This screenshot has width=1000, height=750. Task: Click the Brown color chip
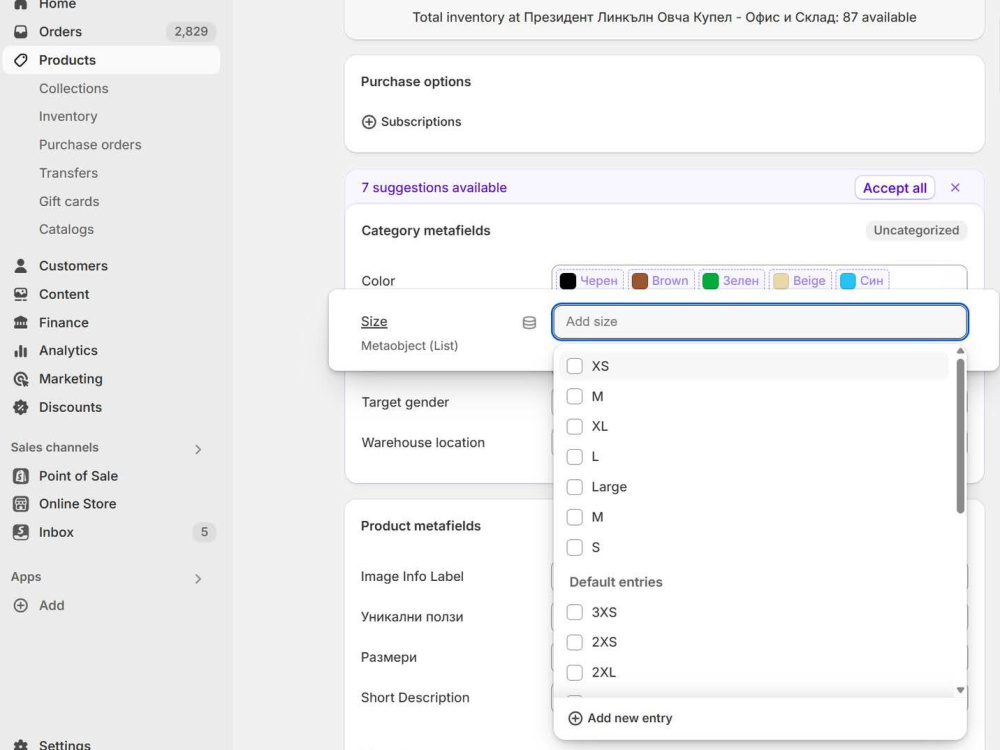click(661, 281)
